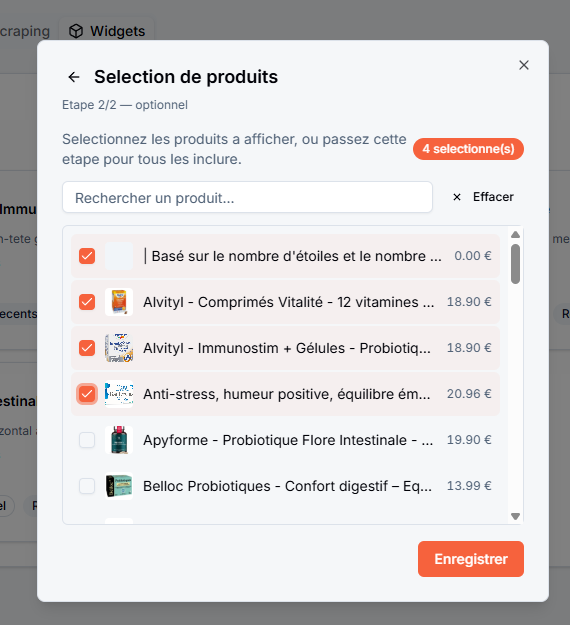Click the list scroll down arrow
This screenshot has width=570, height=625.
pos(515,516)
